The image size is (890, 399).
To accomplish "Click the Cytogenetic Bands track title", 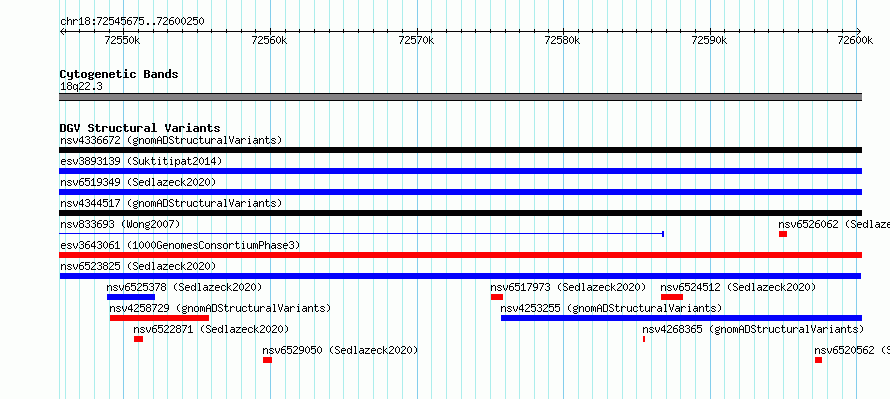I will (x=119, y=74).
